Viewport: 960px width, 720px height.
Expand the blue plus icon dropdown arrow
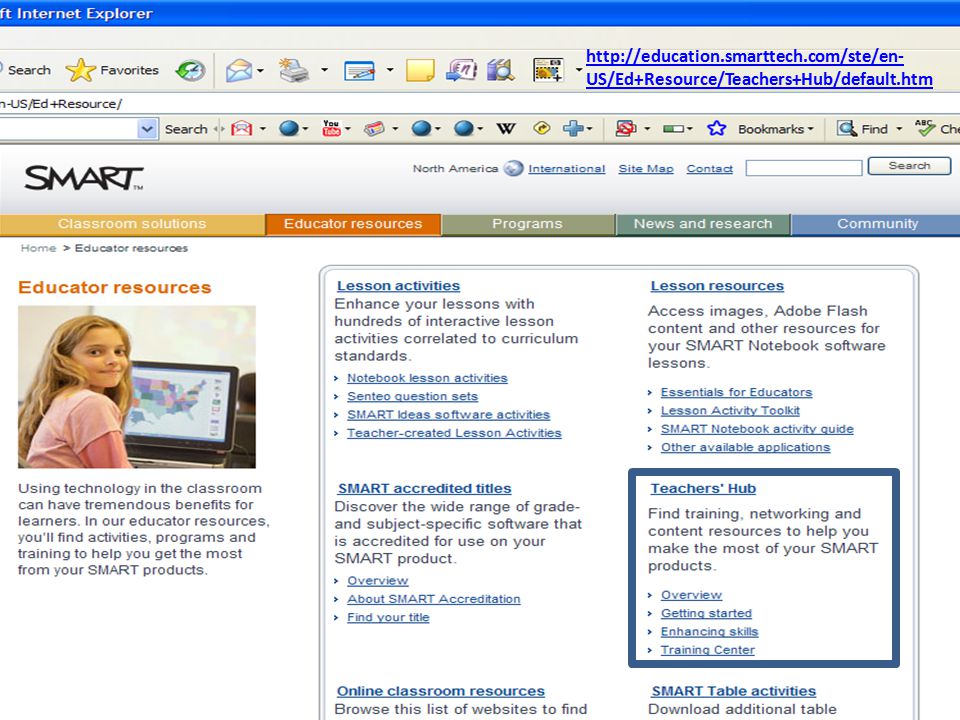[589, 129]
